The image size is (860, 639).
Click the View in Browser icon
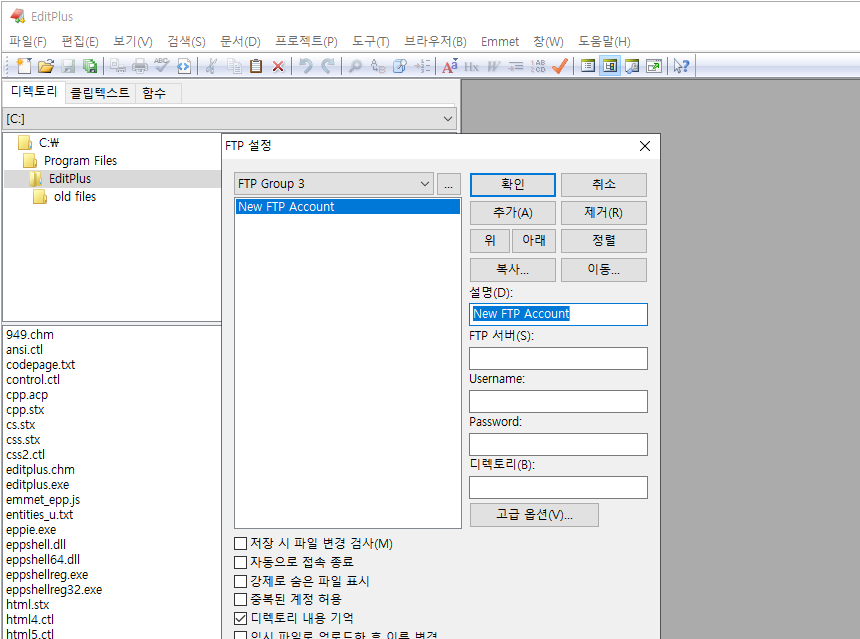(184, 66)
